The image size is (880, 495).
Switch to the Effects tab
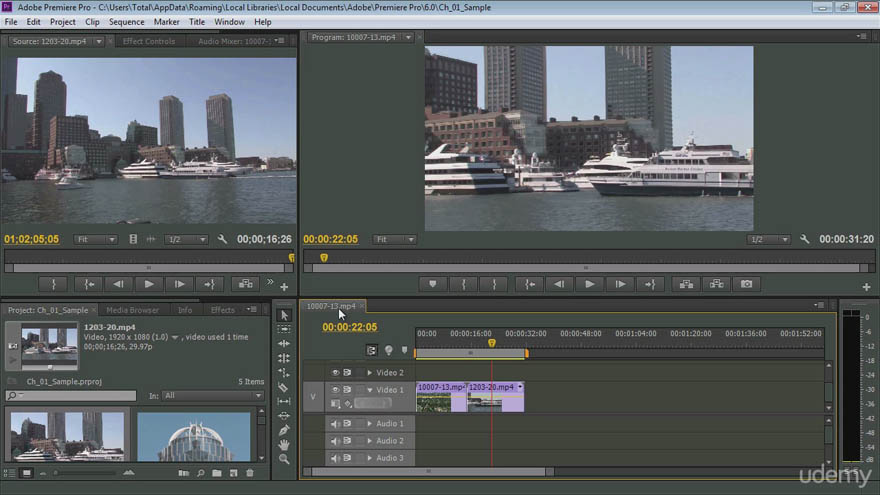coord(223,310)
